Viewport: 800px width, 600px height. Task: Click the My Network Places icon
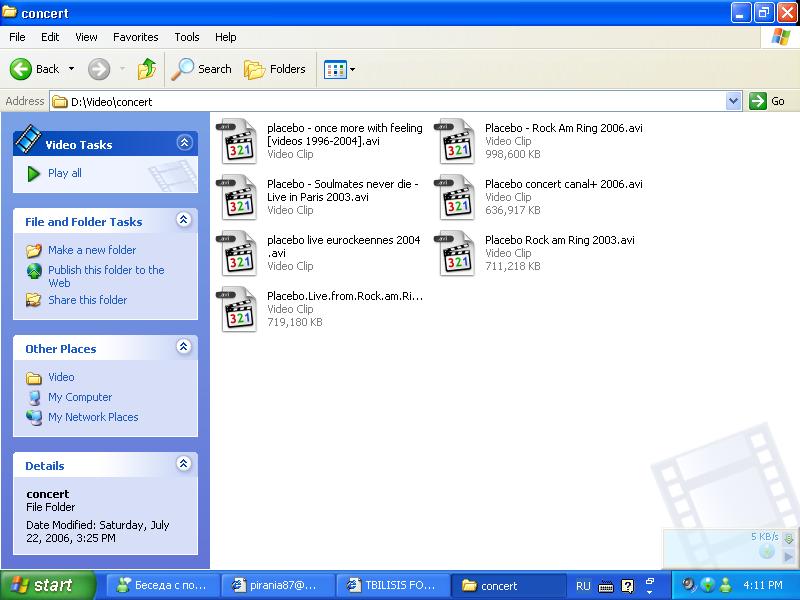pyautogui.click(x=34, y=417)
